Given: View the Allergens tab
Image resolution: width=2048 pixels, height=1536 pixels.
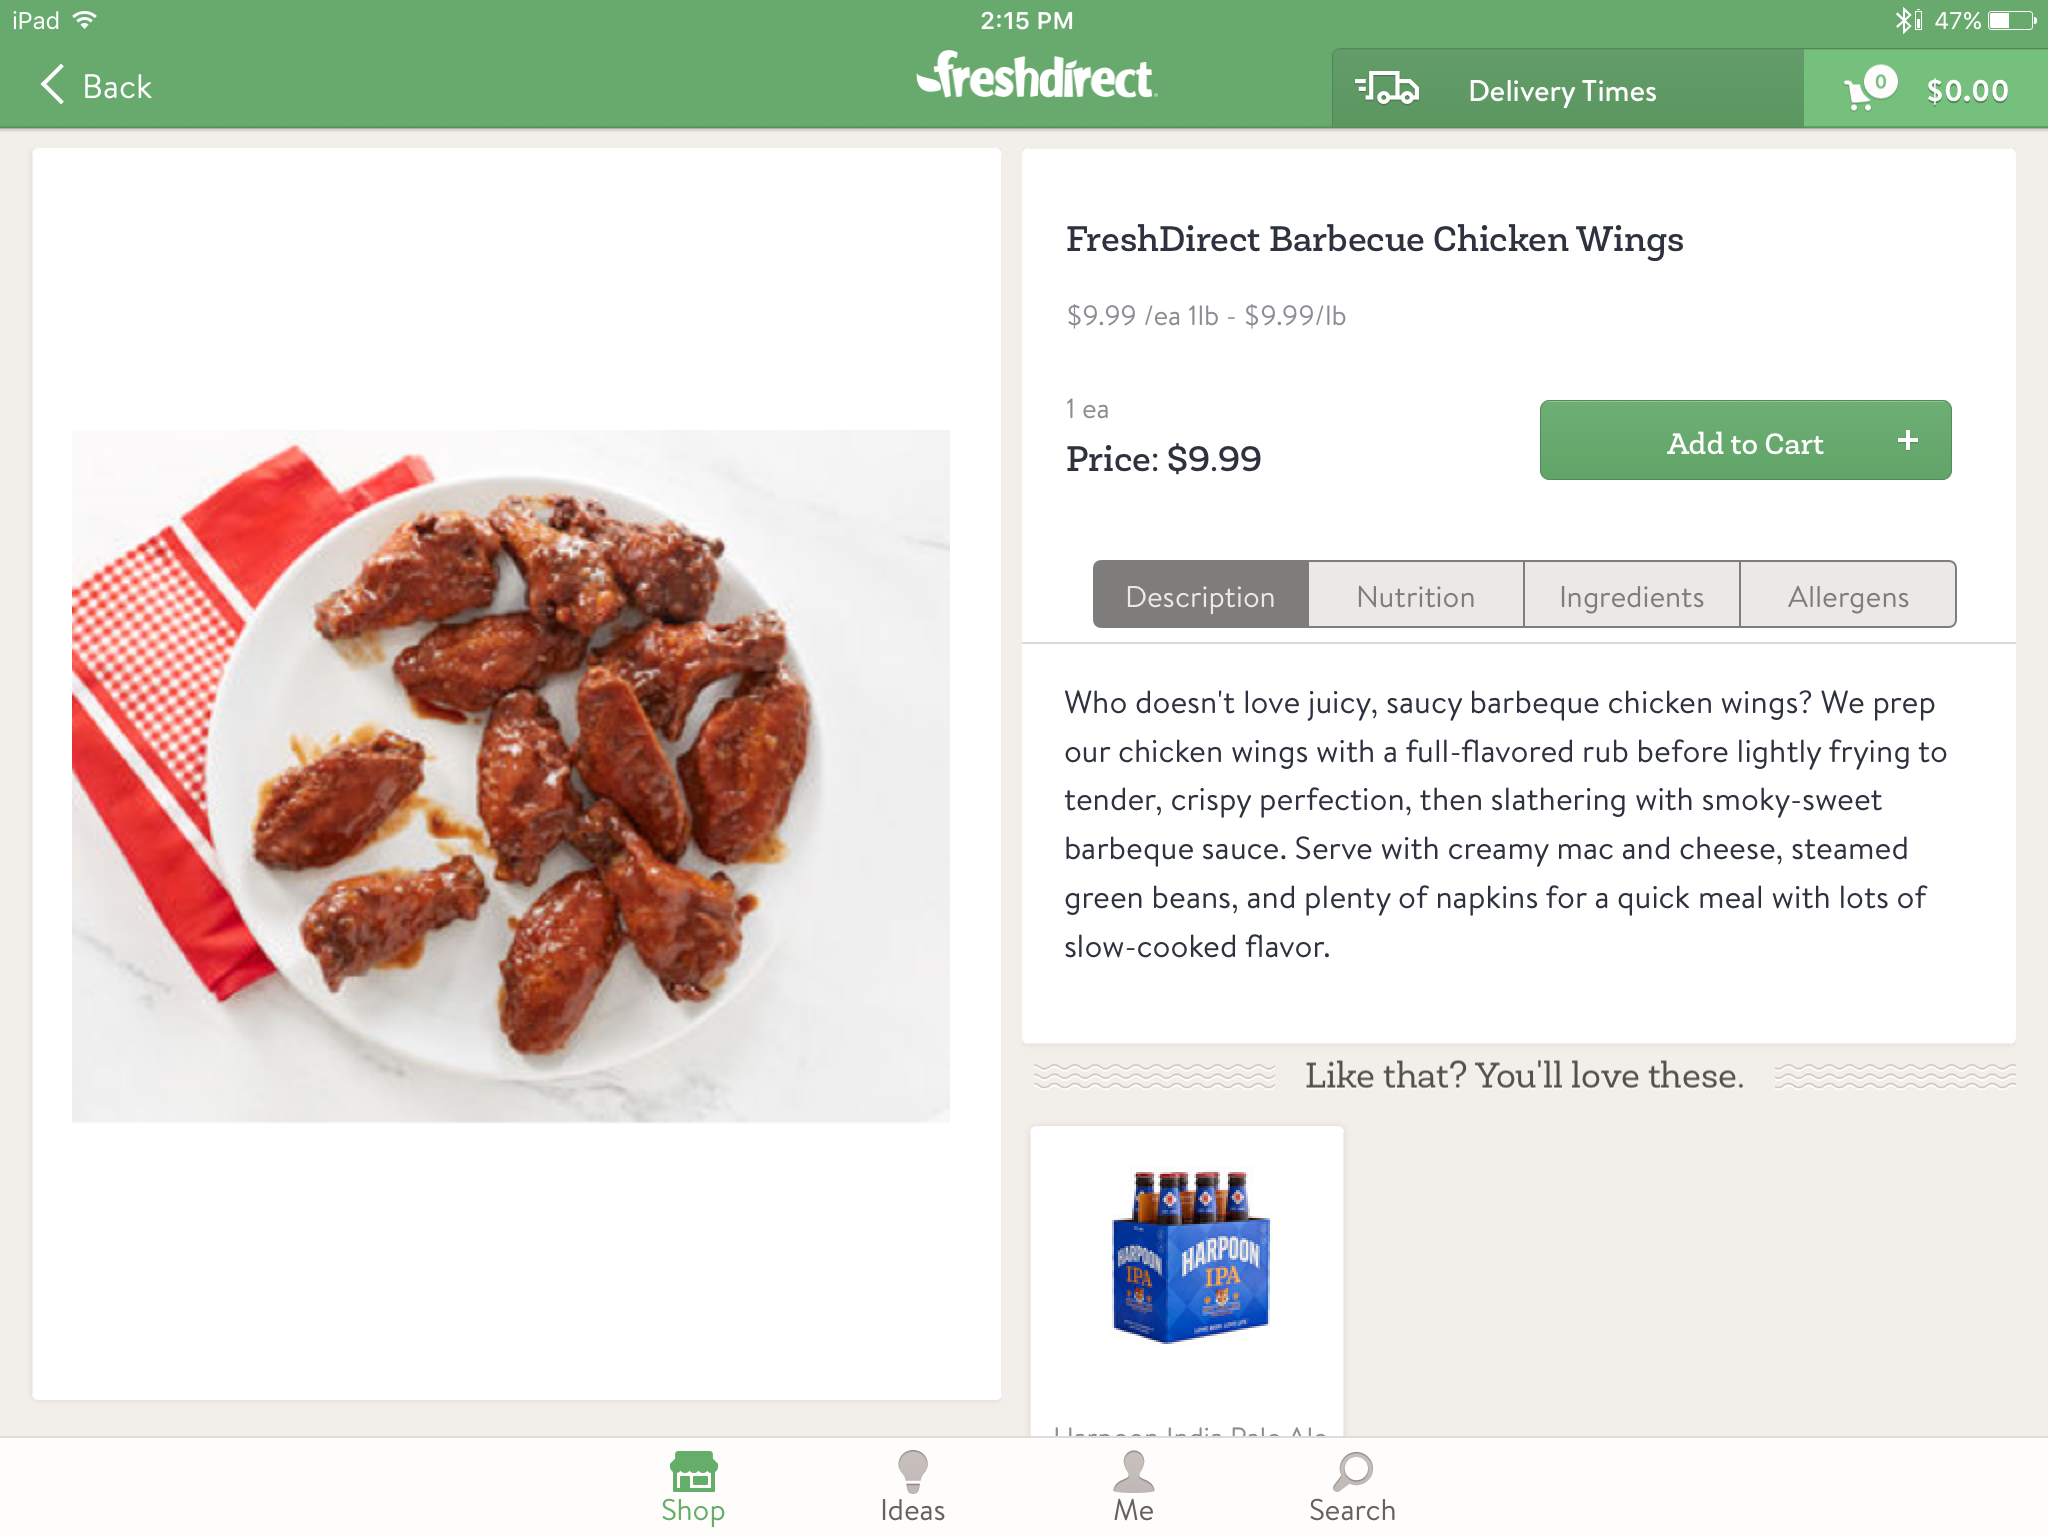Looking at the screenshot, I should (x=1848, y=596).
